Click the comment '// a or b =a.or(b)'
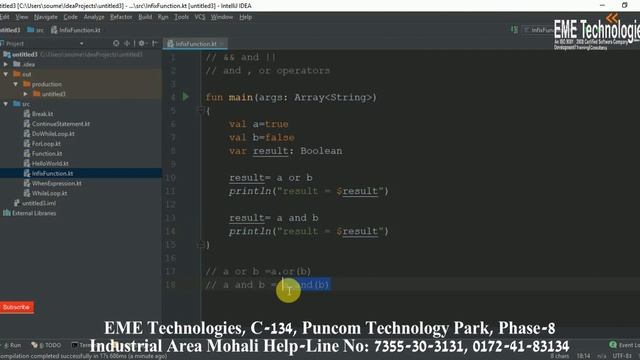Viewport: 640px width, 360px height. (x=258, y=271)
